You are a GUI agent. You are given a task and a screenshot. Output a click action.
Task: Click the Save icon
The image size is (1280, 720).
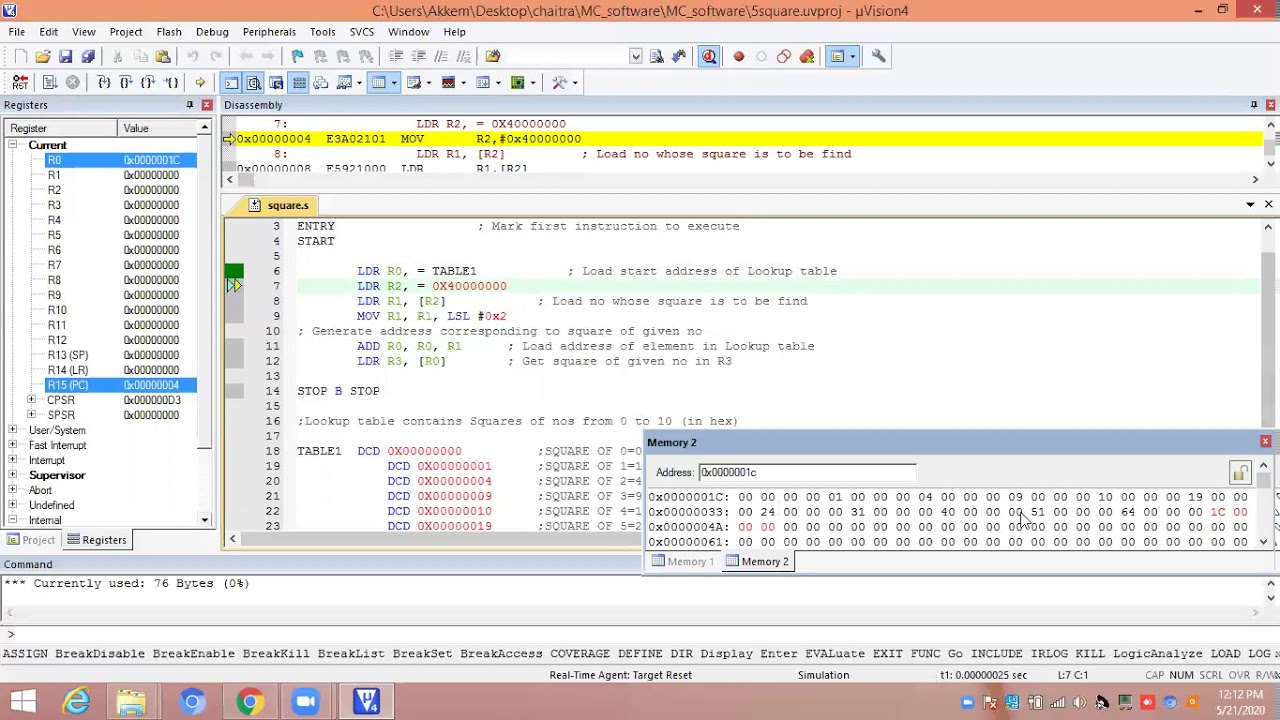tap(65, 56)
